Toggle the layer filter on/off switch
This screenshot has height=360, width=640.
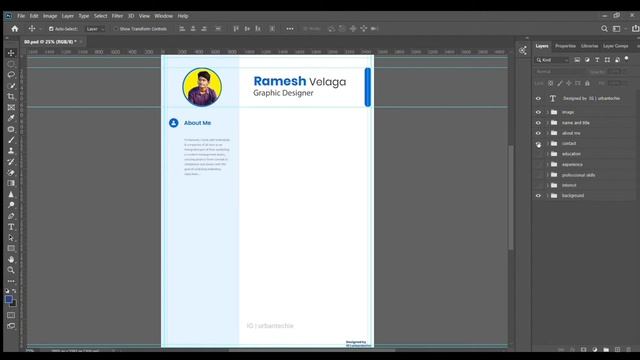627,59
